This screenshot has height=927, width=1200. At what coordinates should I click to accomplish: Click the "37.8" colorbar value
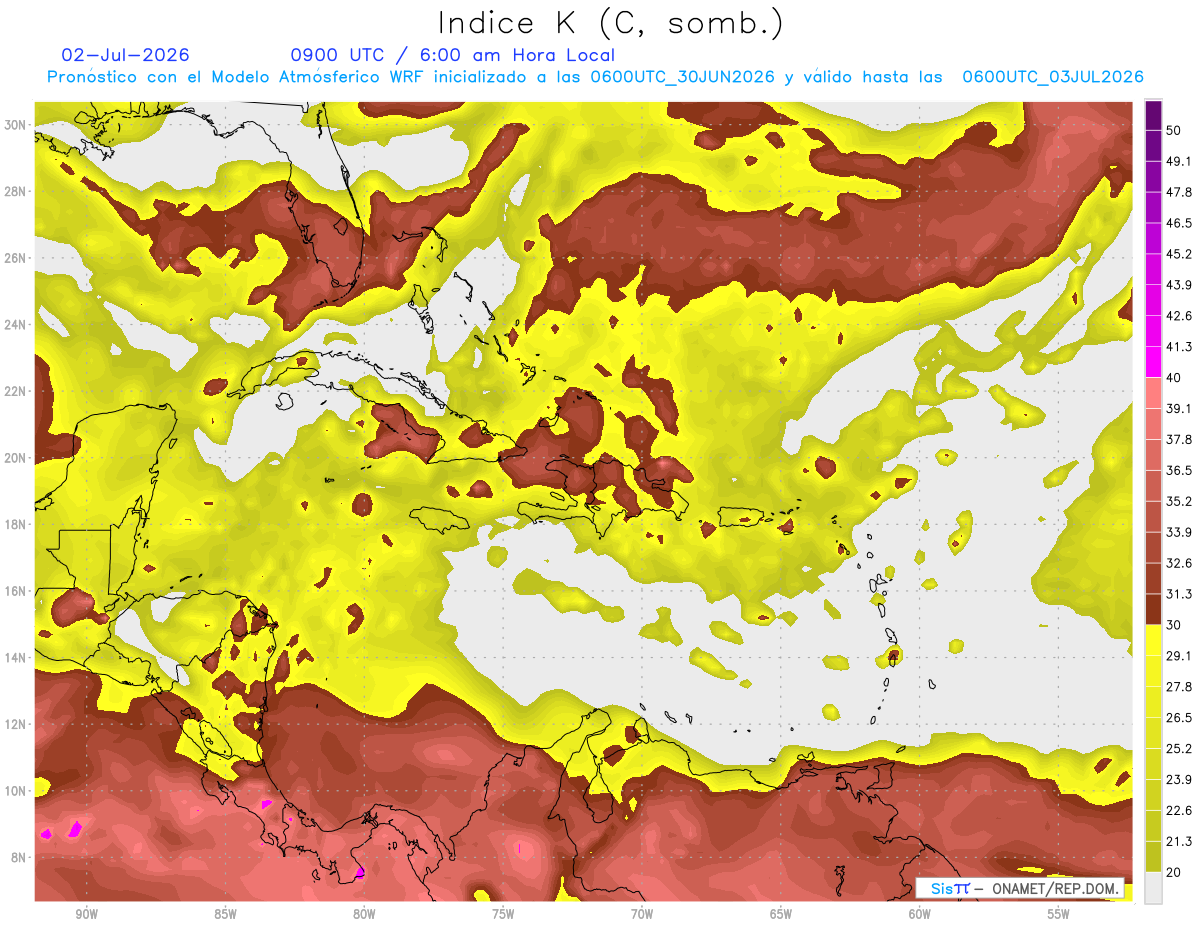click(x=1178, y=439)
